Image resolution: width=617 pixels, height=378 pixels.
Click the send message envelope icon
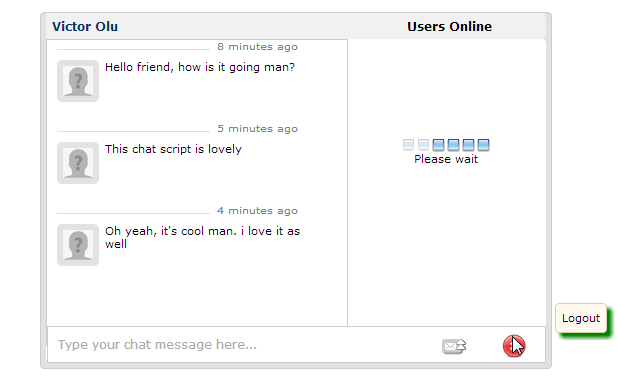(454, 346)
